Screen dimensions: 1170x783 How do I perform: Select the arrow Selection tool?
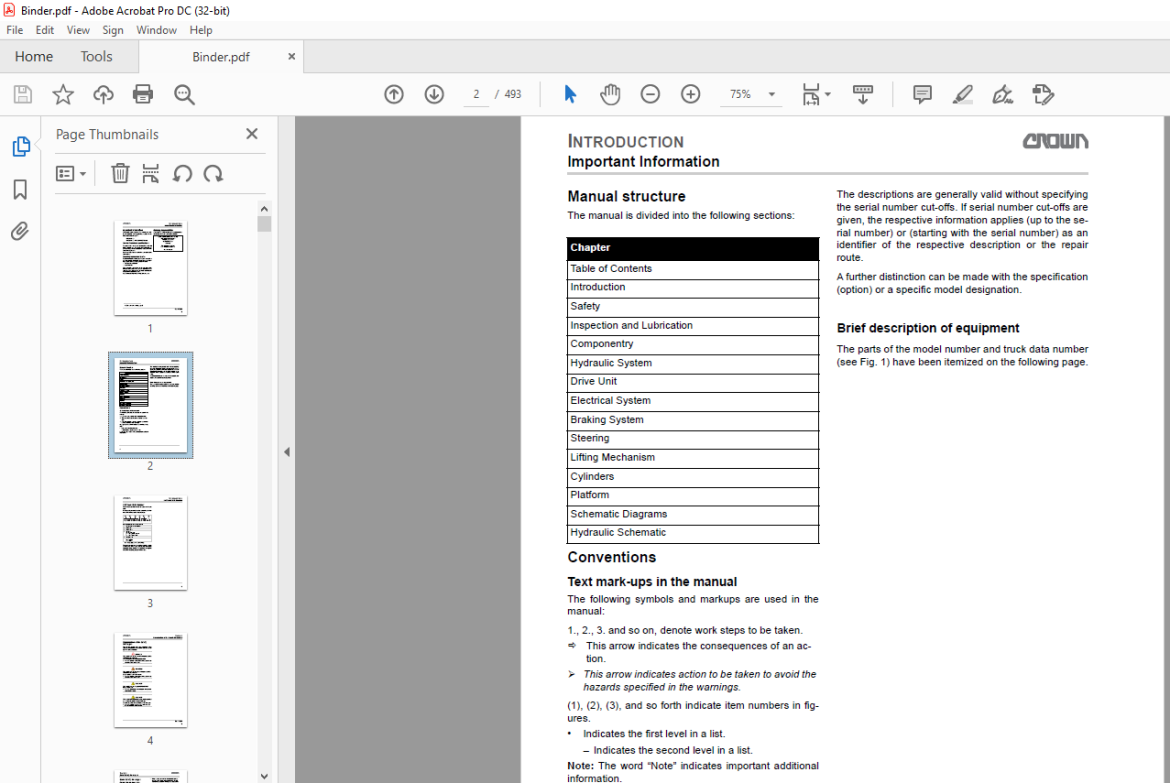pos(570,94)
